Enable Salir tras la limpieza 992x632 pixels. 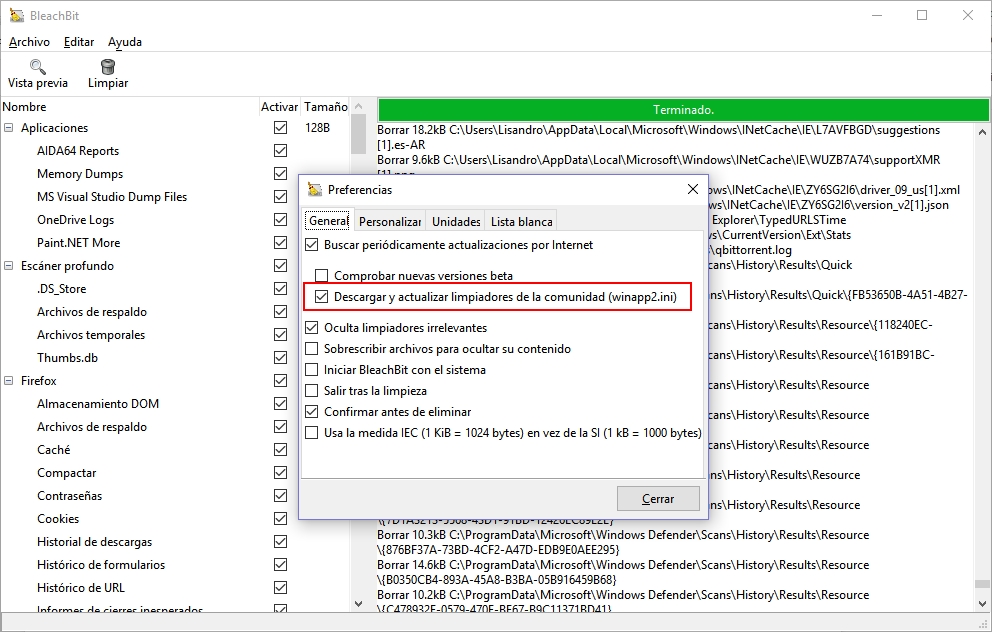311,391
